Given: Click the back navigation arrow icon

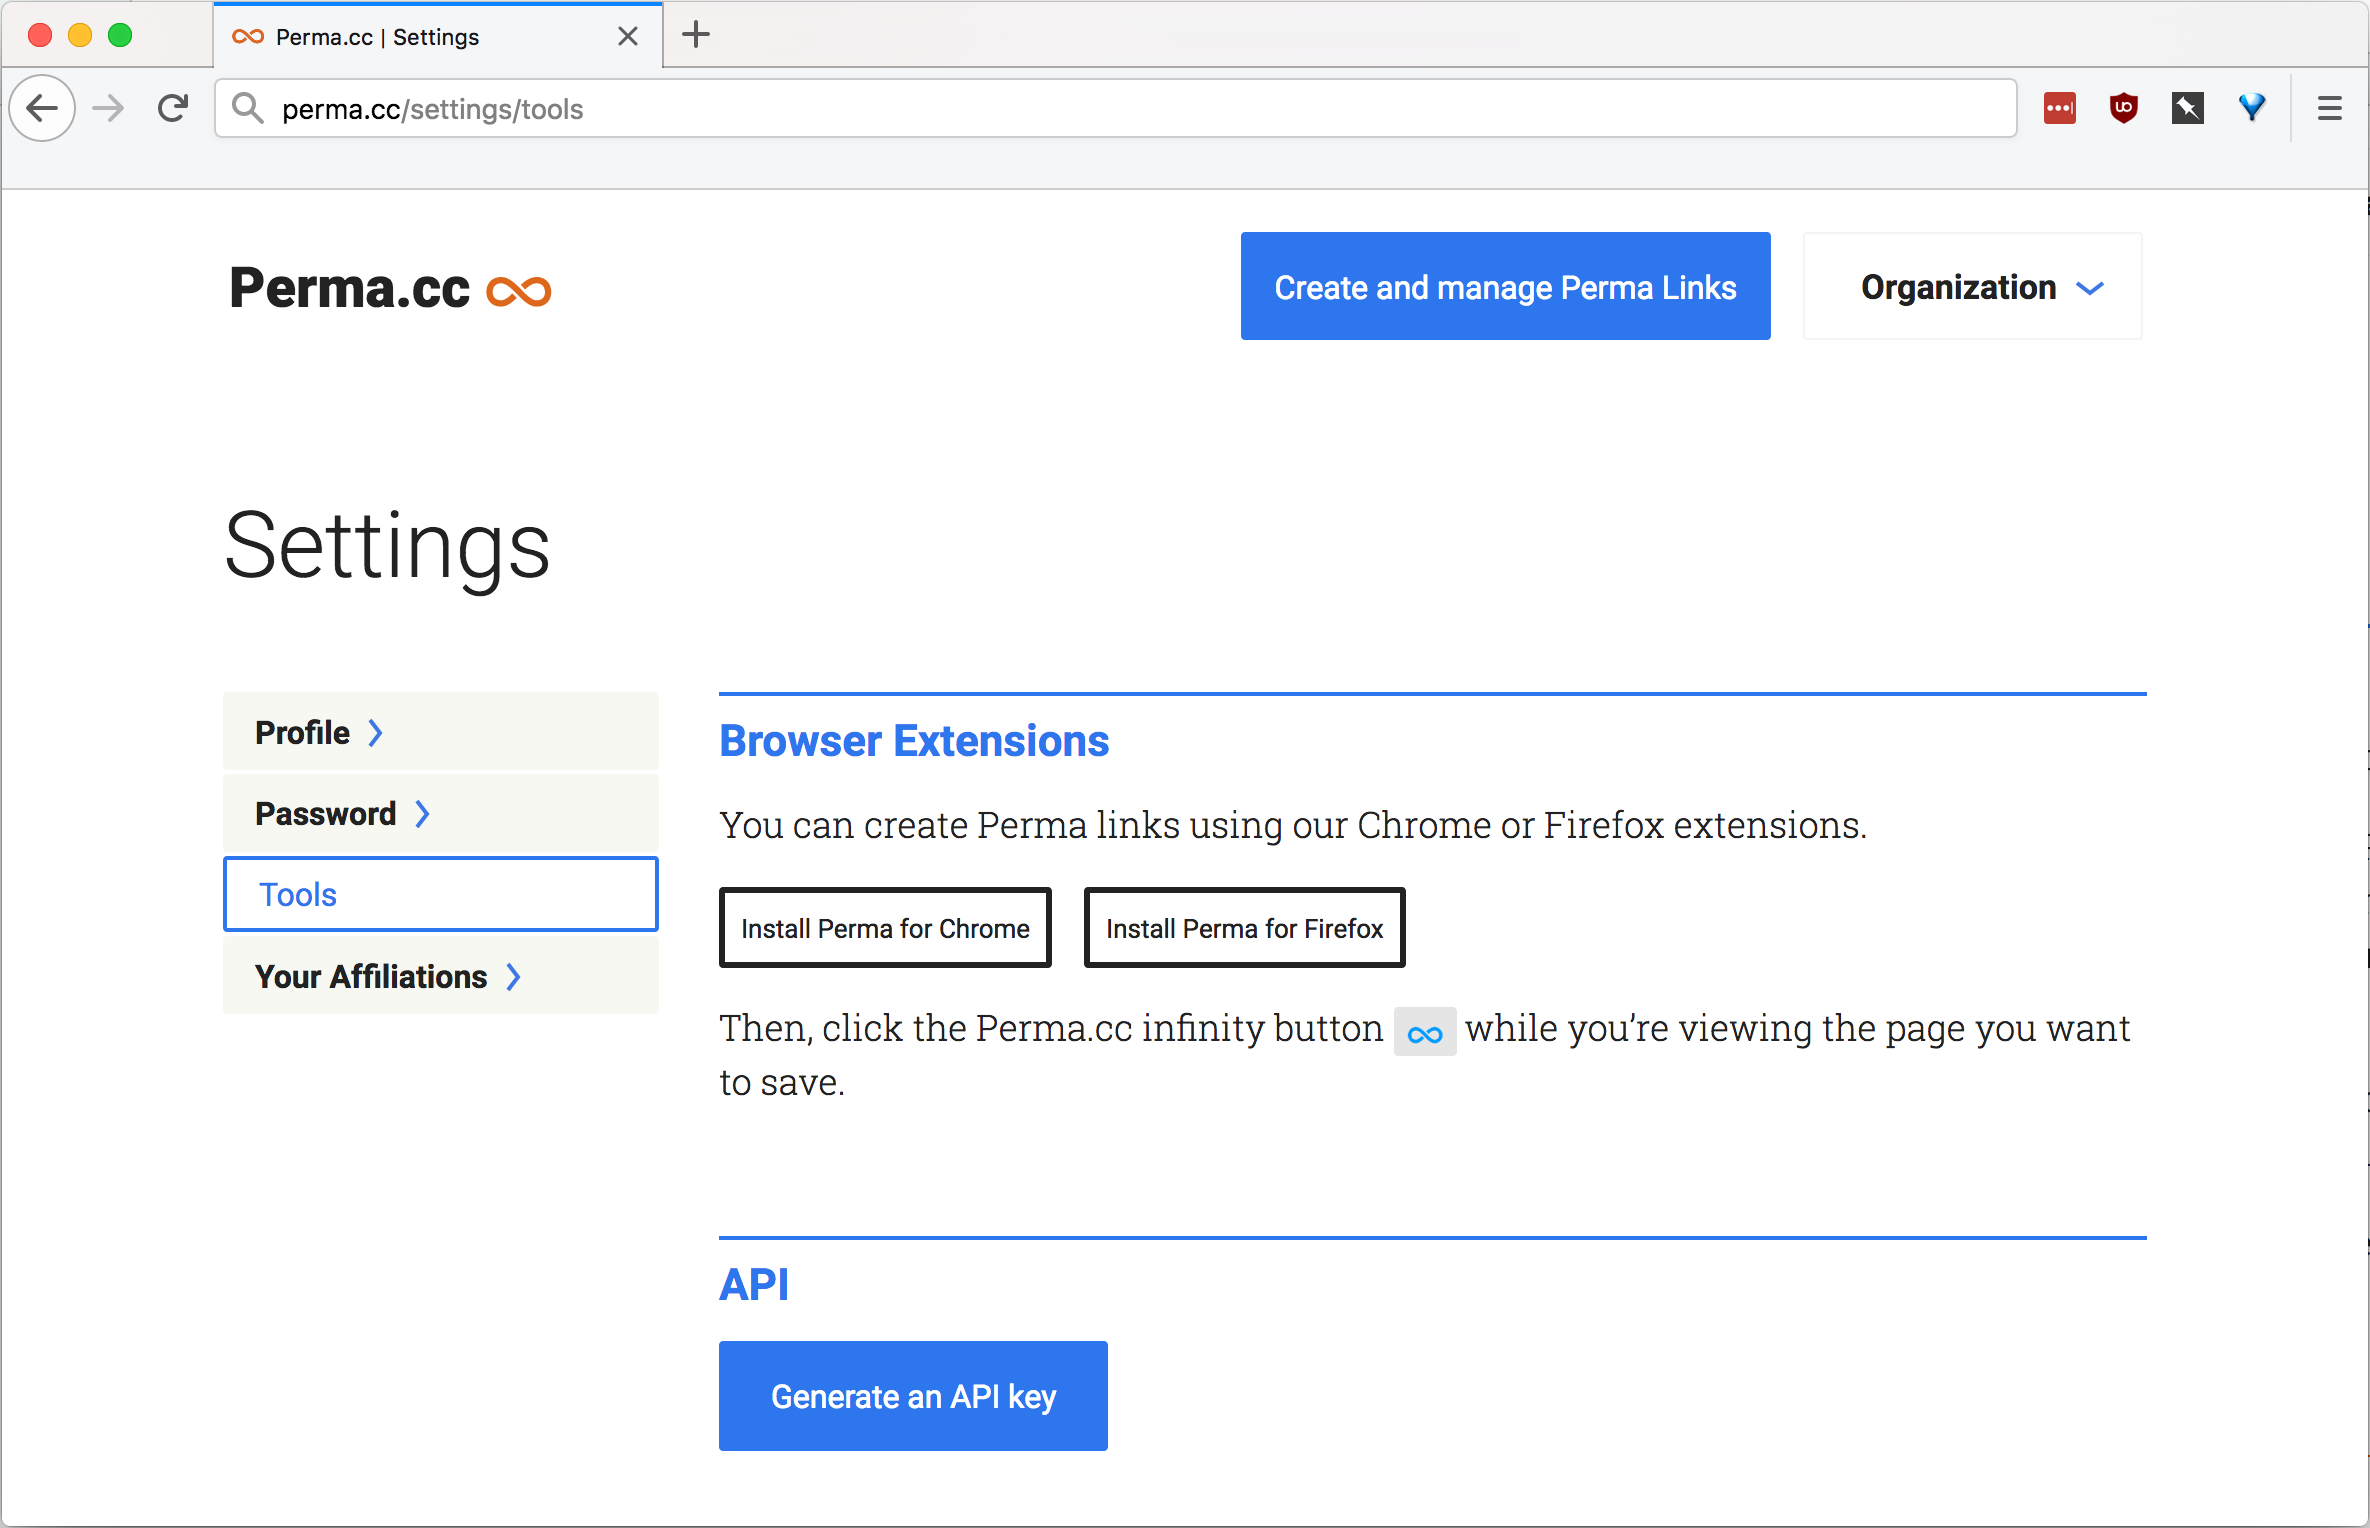Looking at the screenshot, I should pyautogui.click(x=43, y=109).
